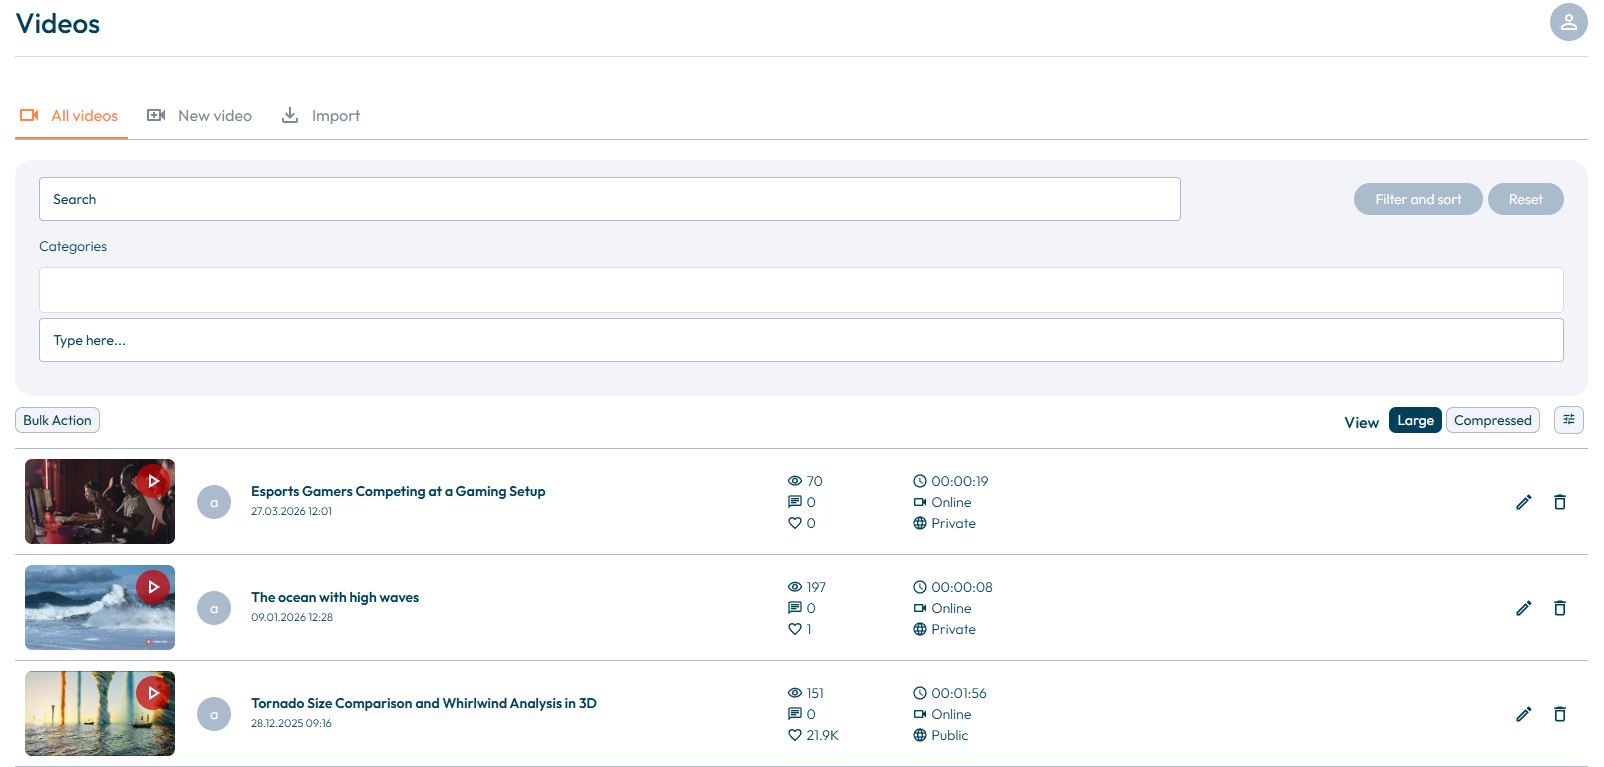
Task: Open the Bulk Action dropdown
Action: 57,420
